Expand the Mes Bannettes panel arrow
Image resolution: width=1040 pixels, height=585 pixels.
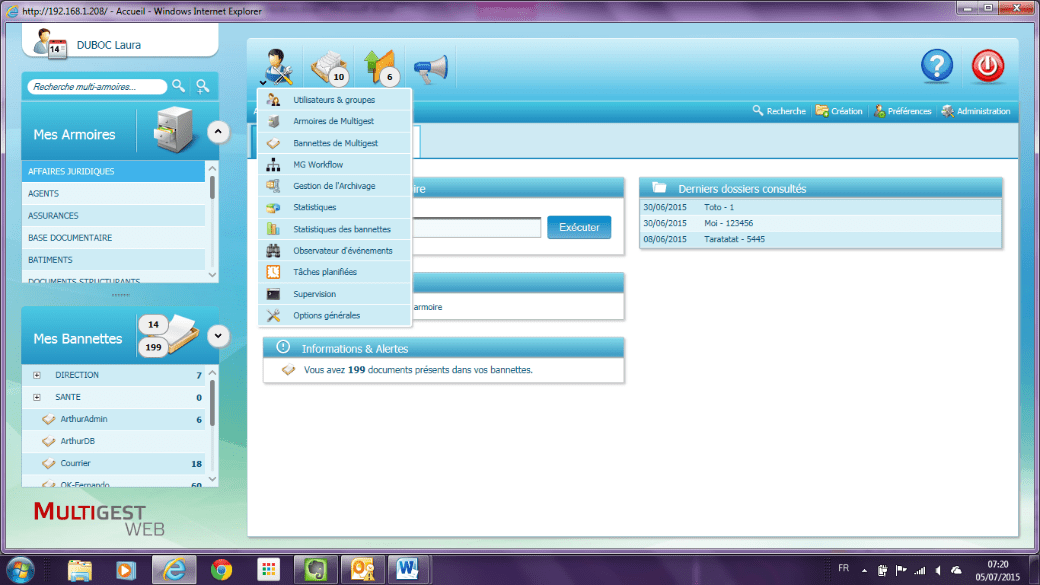tap(218, 337)
